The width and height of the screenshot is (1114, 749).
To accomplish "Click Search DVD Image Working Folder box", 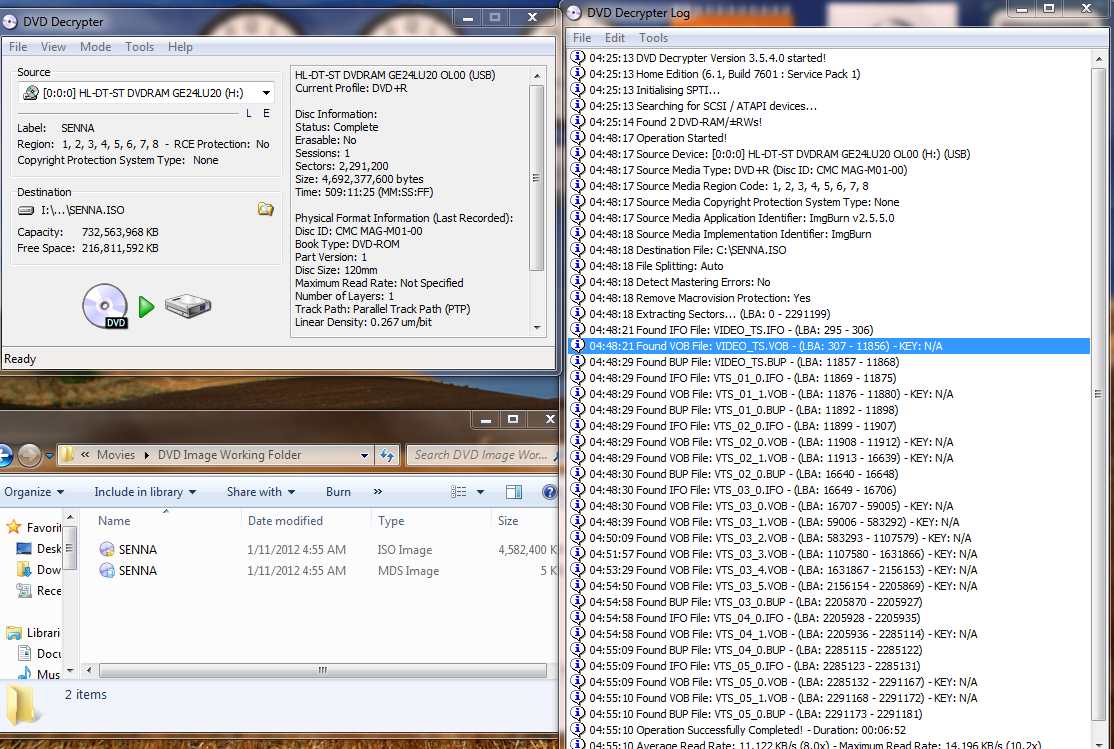I will pos(481,455).
